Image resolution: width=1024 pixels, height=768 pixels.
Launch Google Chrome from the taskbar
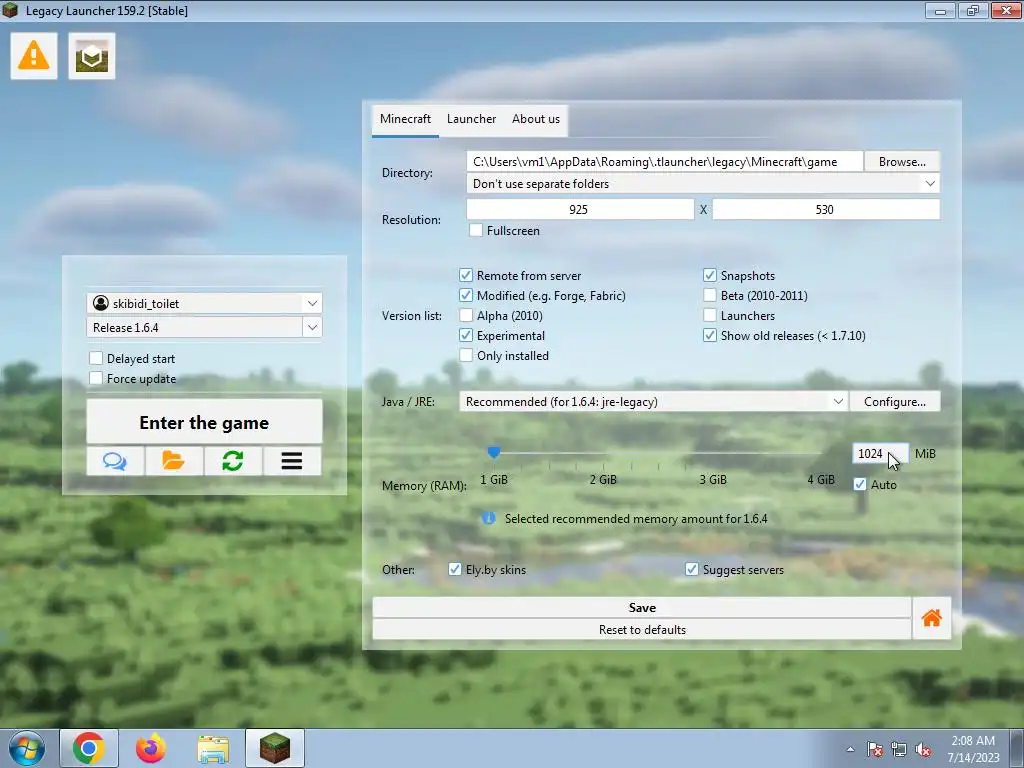(x=89, y=748)
